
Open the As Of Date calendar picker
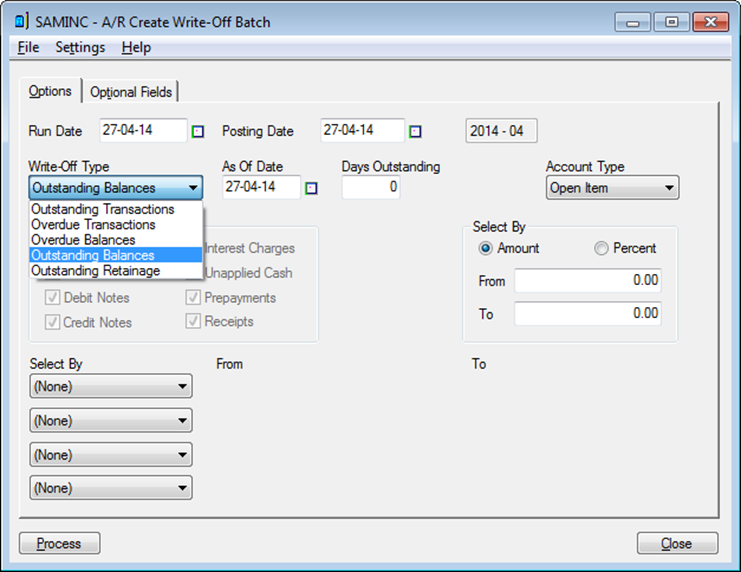pyautogui.click(x=311, y=188)
